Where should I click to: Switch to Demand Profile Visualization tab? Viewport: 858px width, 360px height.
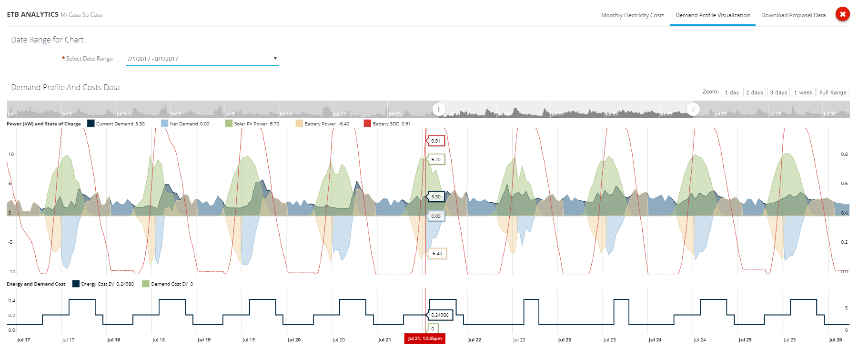(x=712, y=15)
